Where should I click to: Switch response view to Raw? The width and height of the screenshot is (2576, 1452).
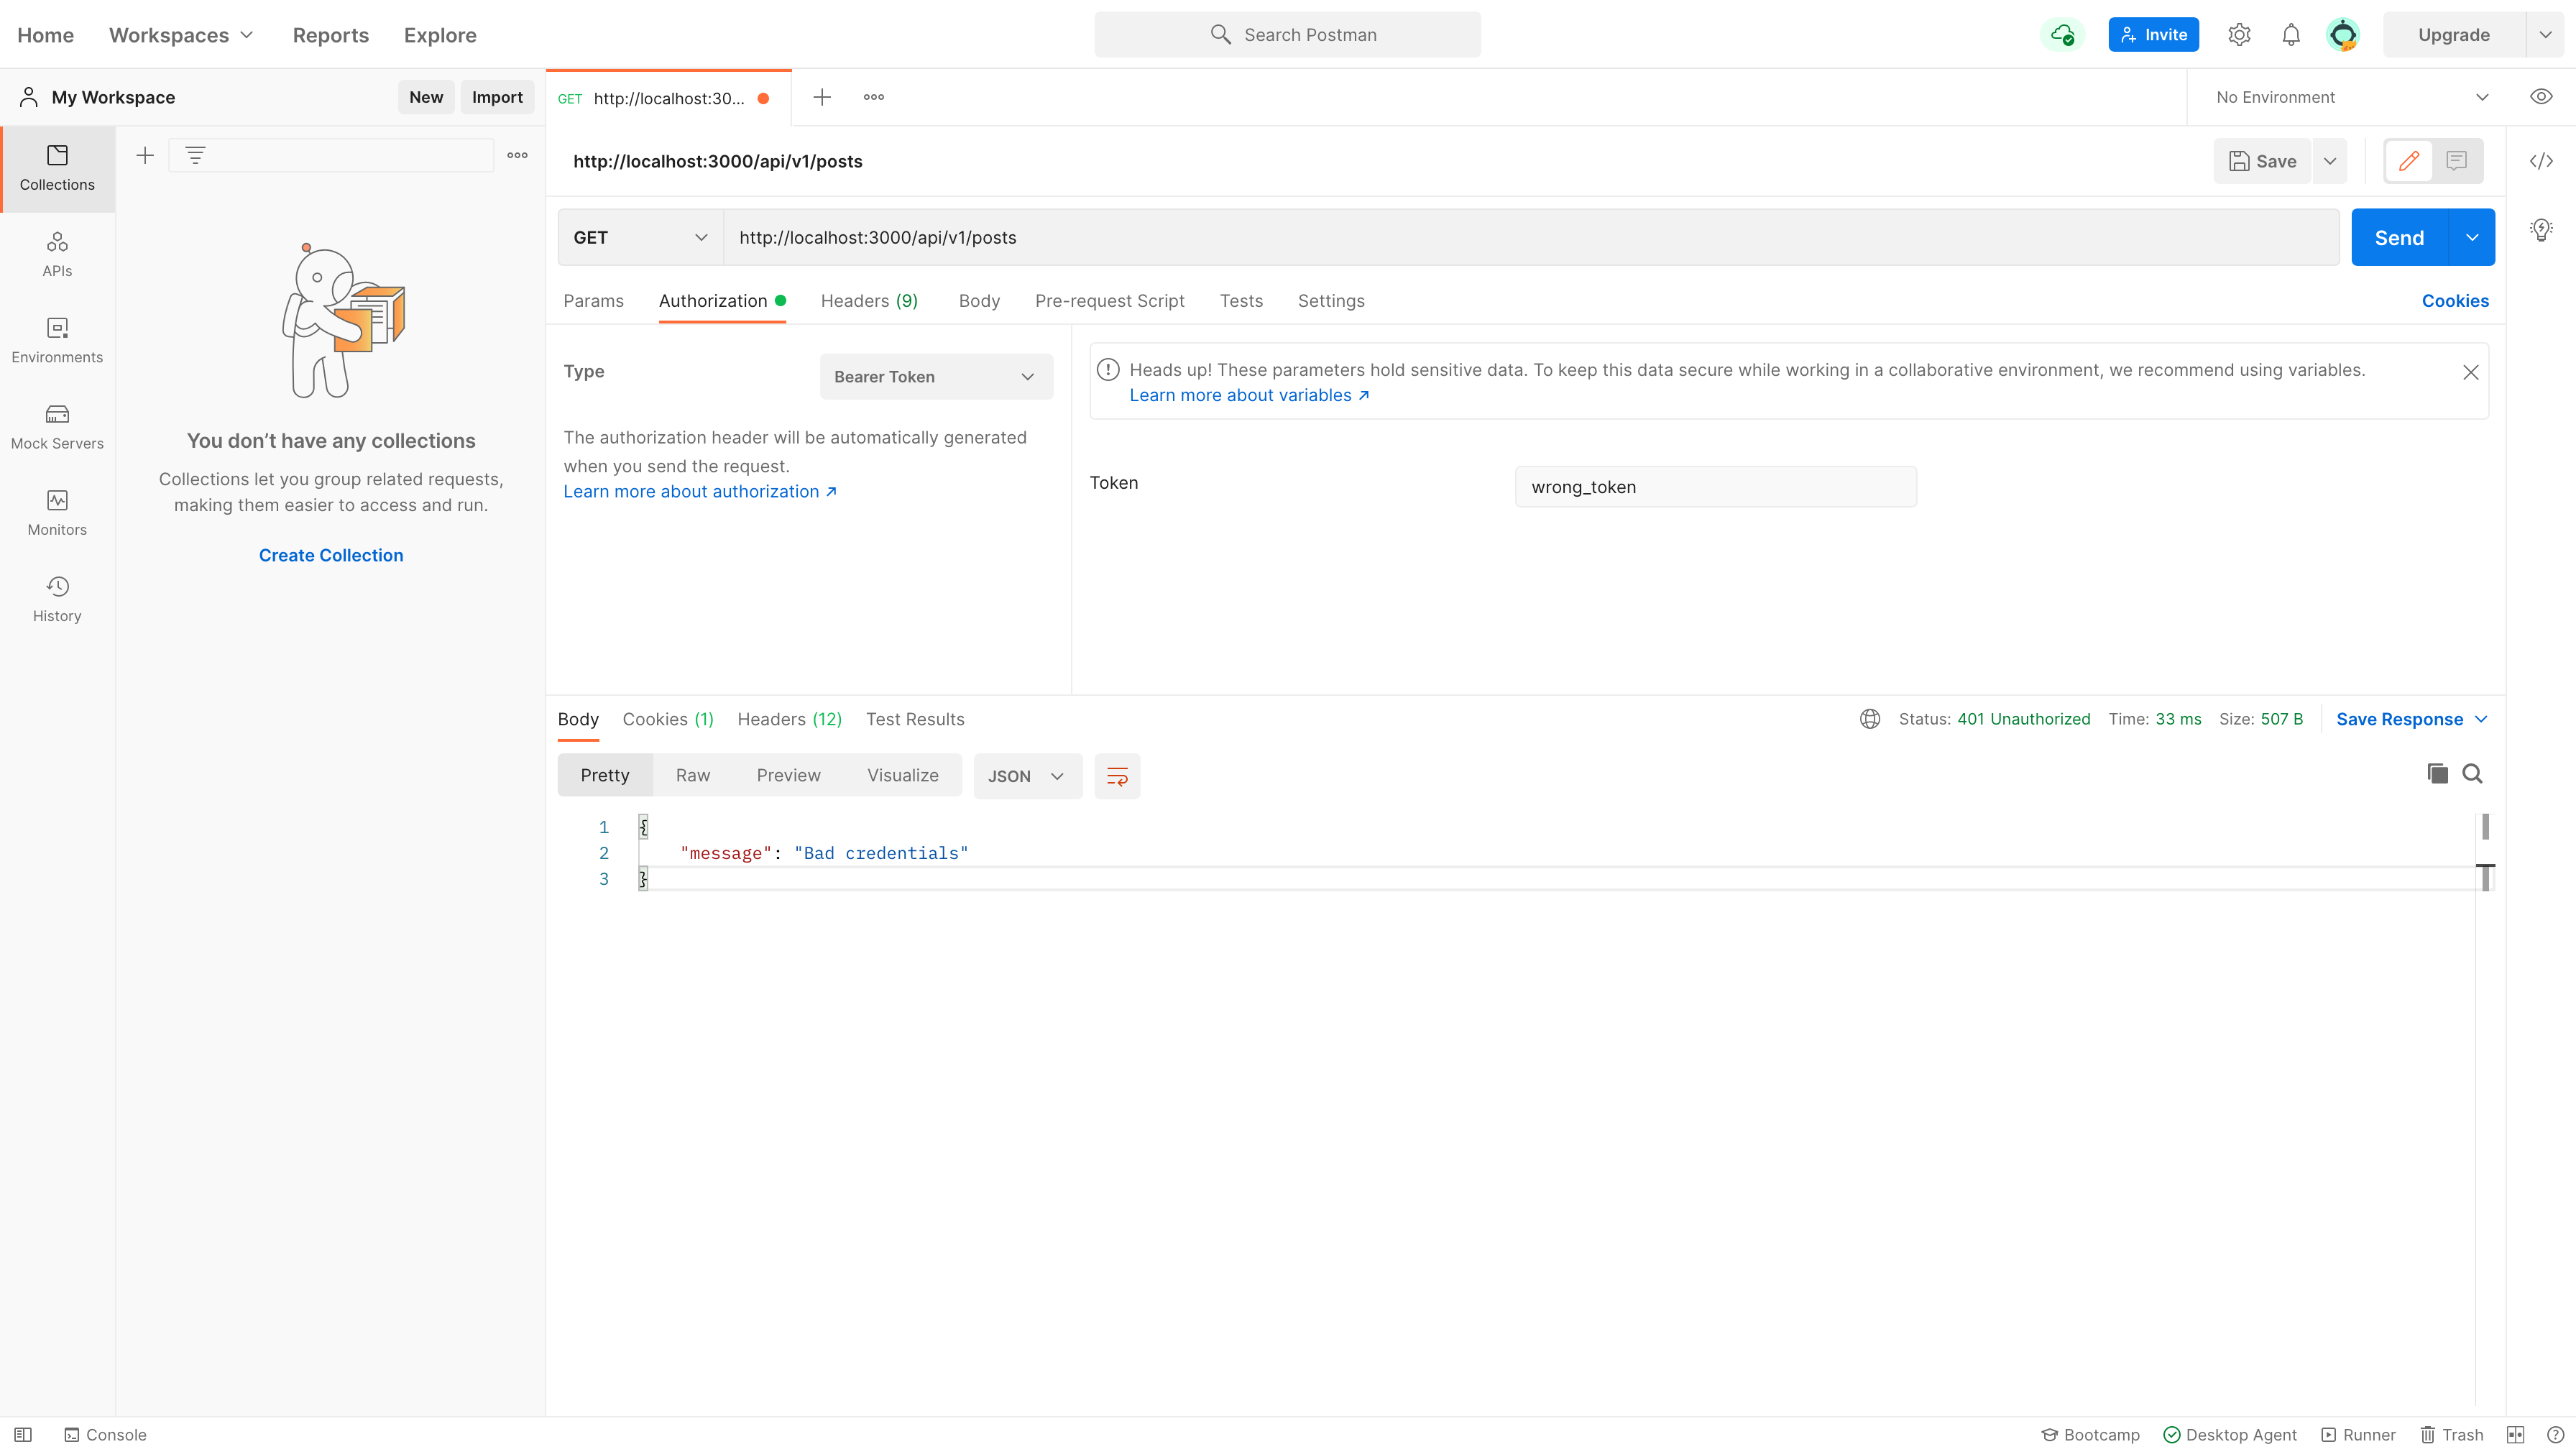(693, 775)
